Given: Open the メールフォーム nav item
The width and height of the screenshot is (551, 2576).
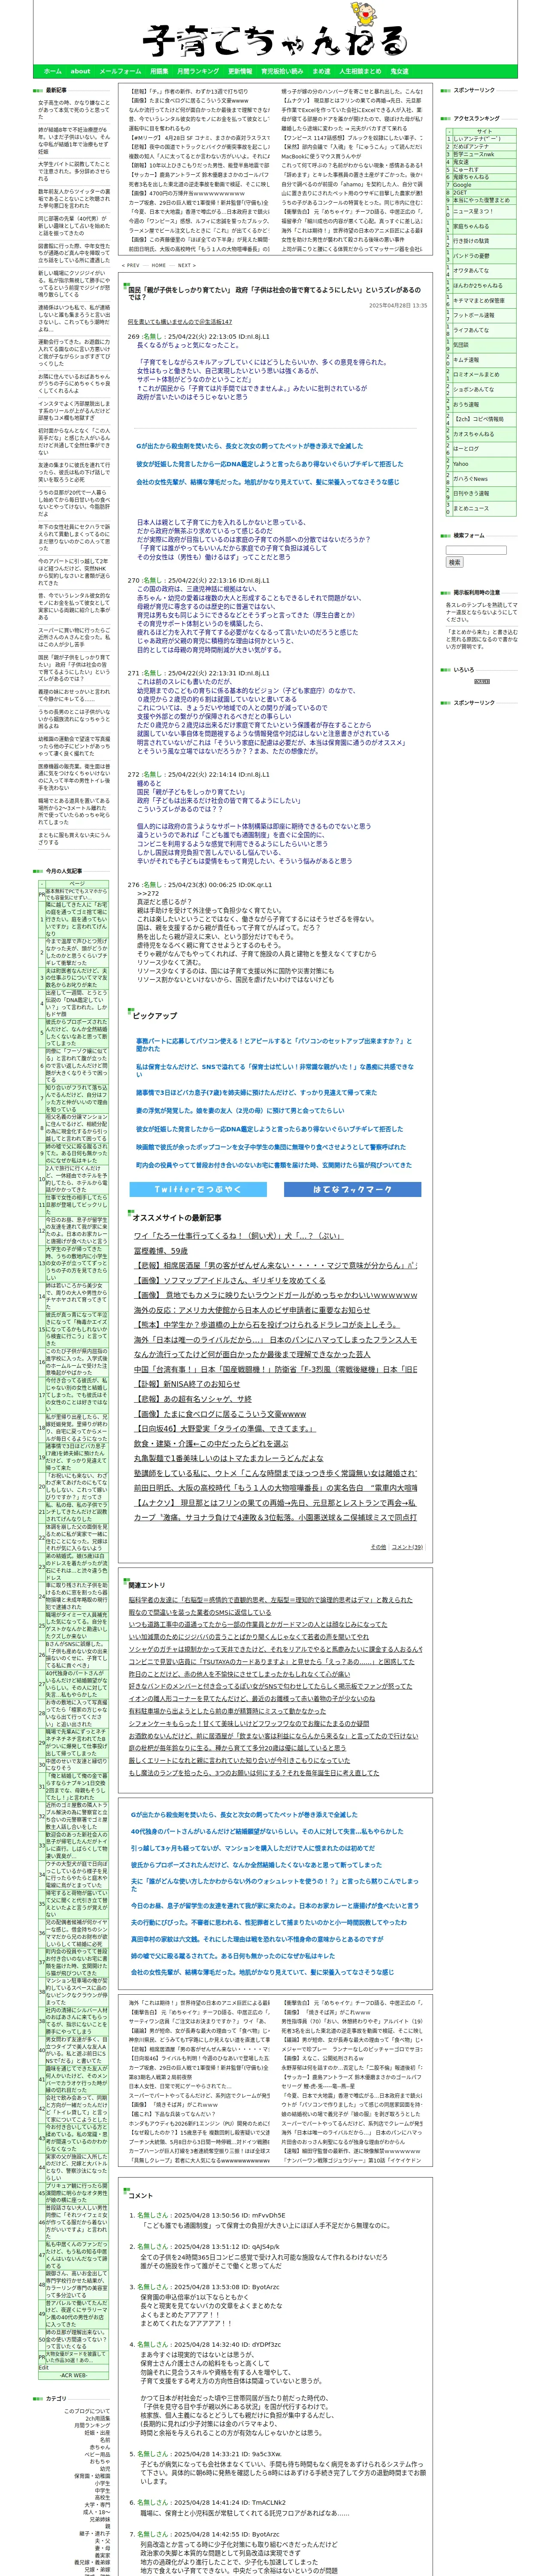Looking at the screenshot, I should (120, 71).
